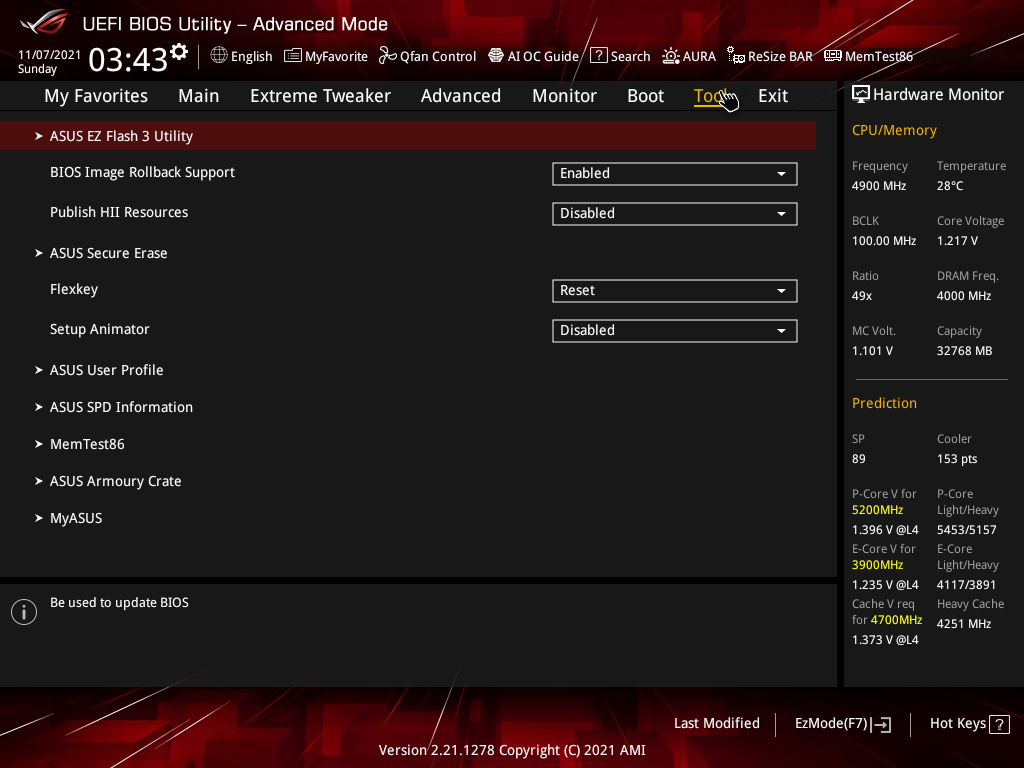The height and width of the screenshot is (768, 1024).
Task: Open the Setup Animator dropdown
Action: coord(675,330)
